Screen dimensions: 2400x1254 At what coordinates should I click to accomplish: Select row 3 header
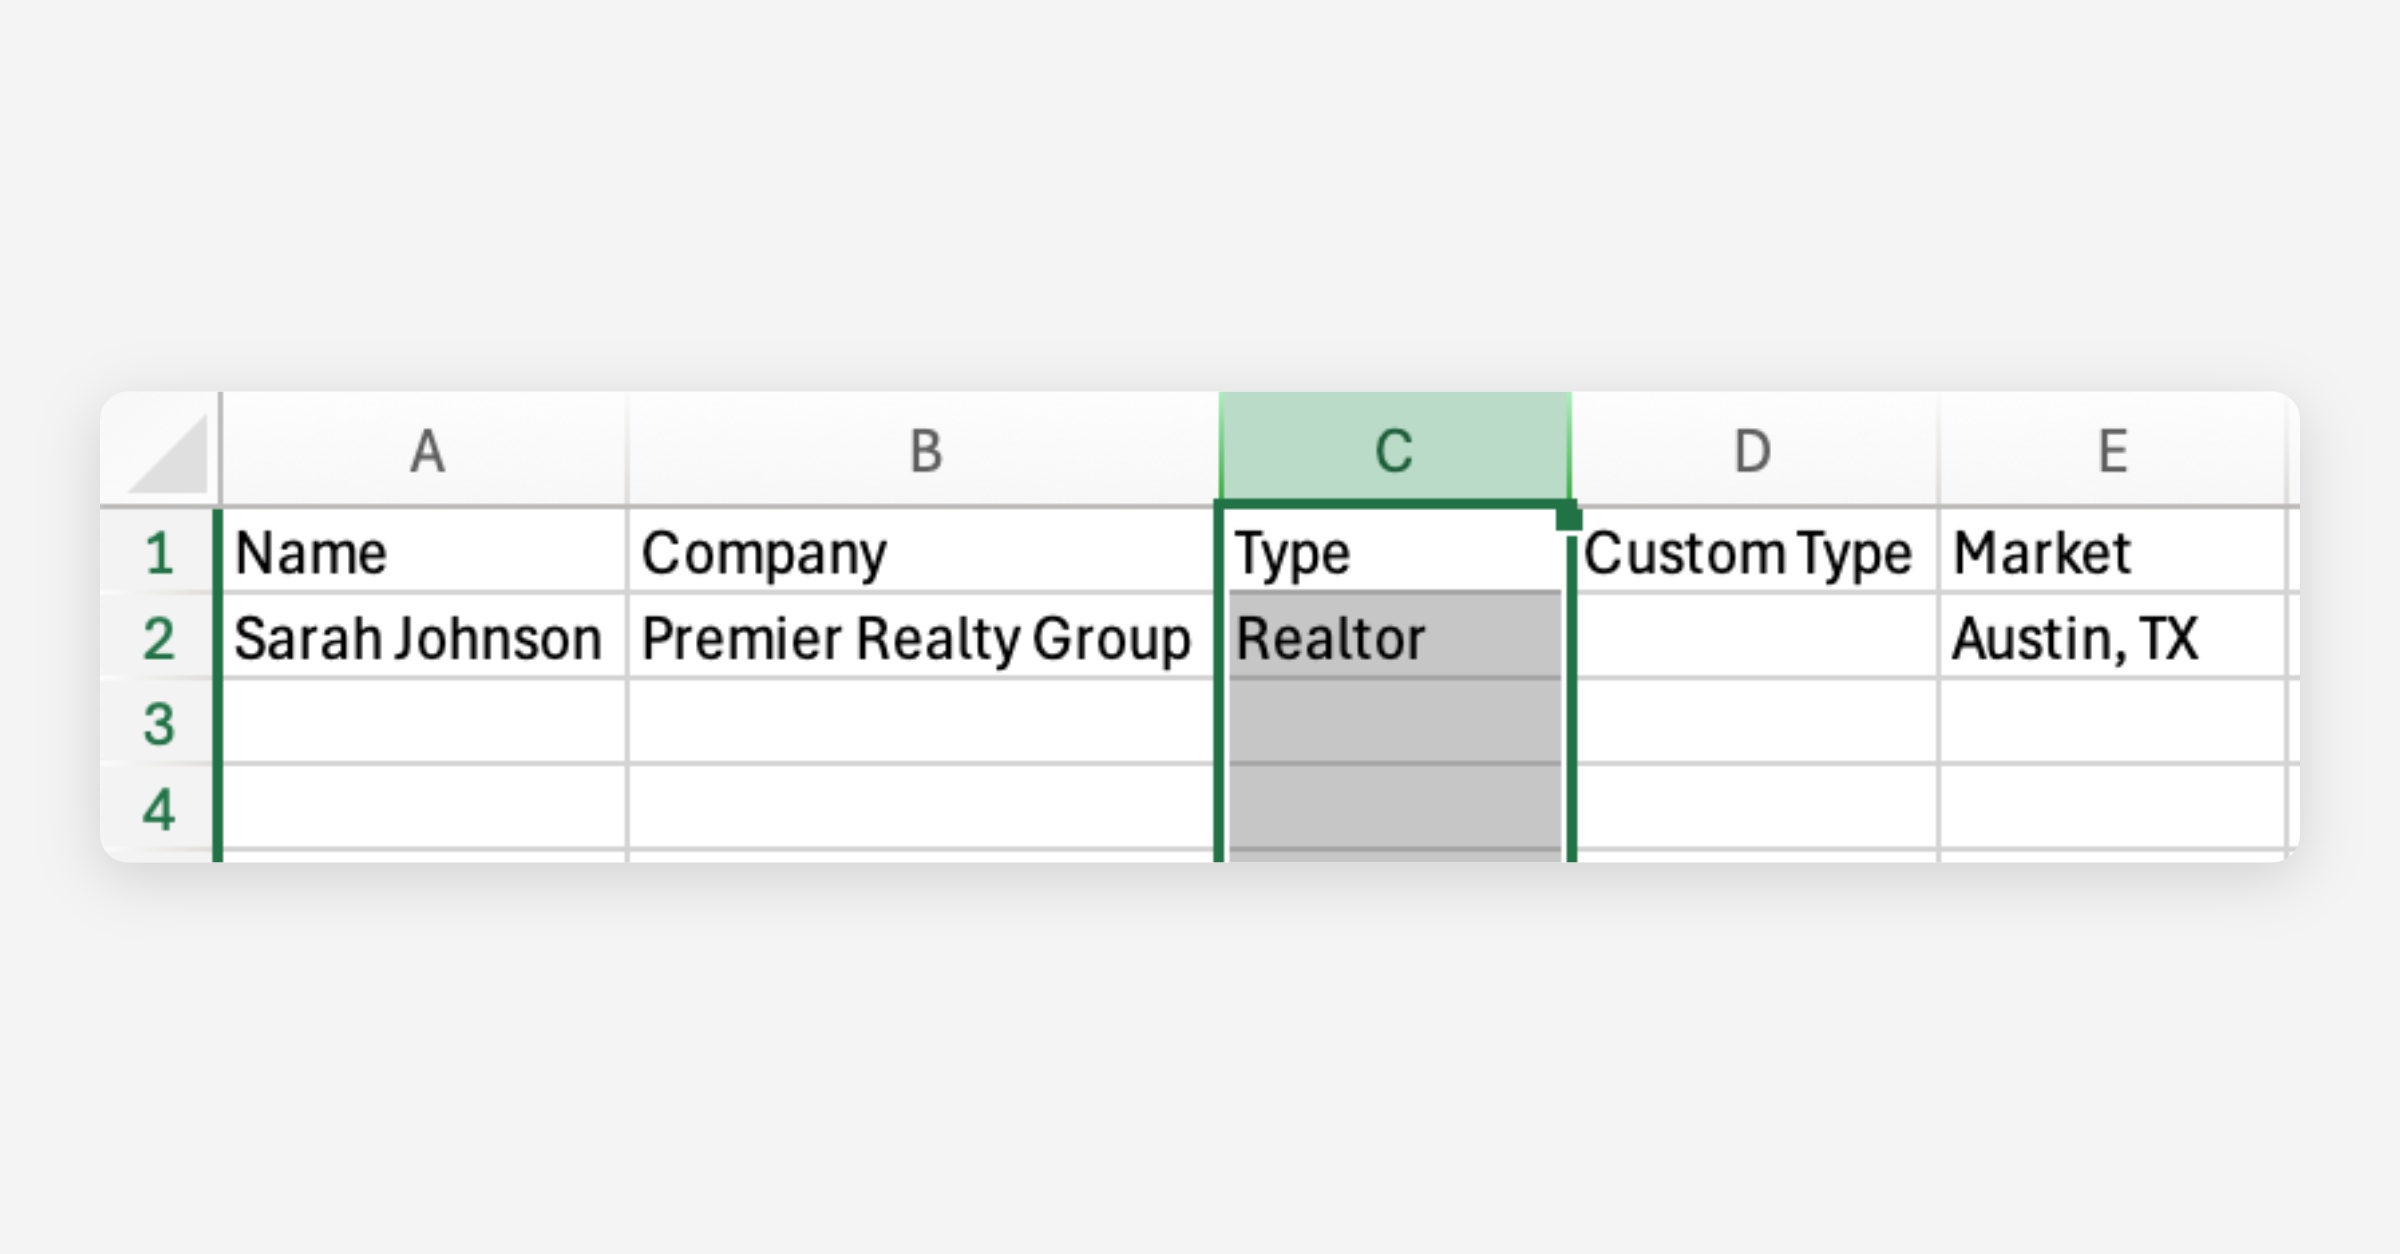[160, 723]
